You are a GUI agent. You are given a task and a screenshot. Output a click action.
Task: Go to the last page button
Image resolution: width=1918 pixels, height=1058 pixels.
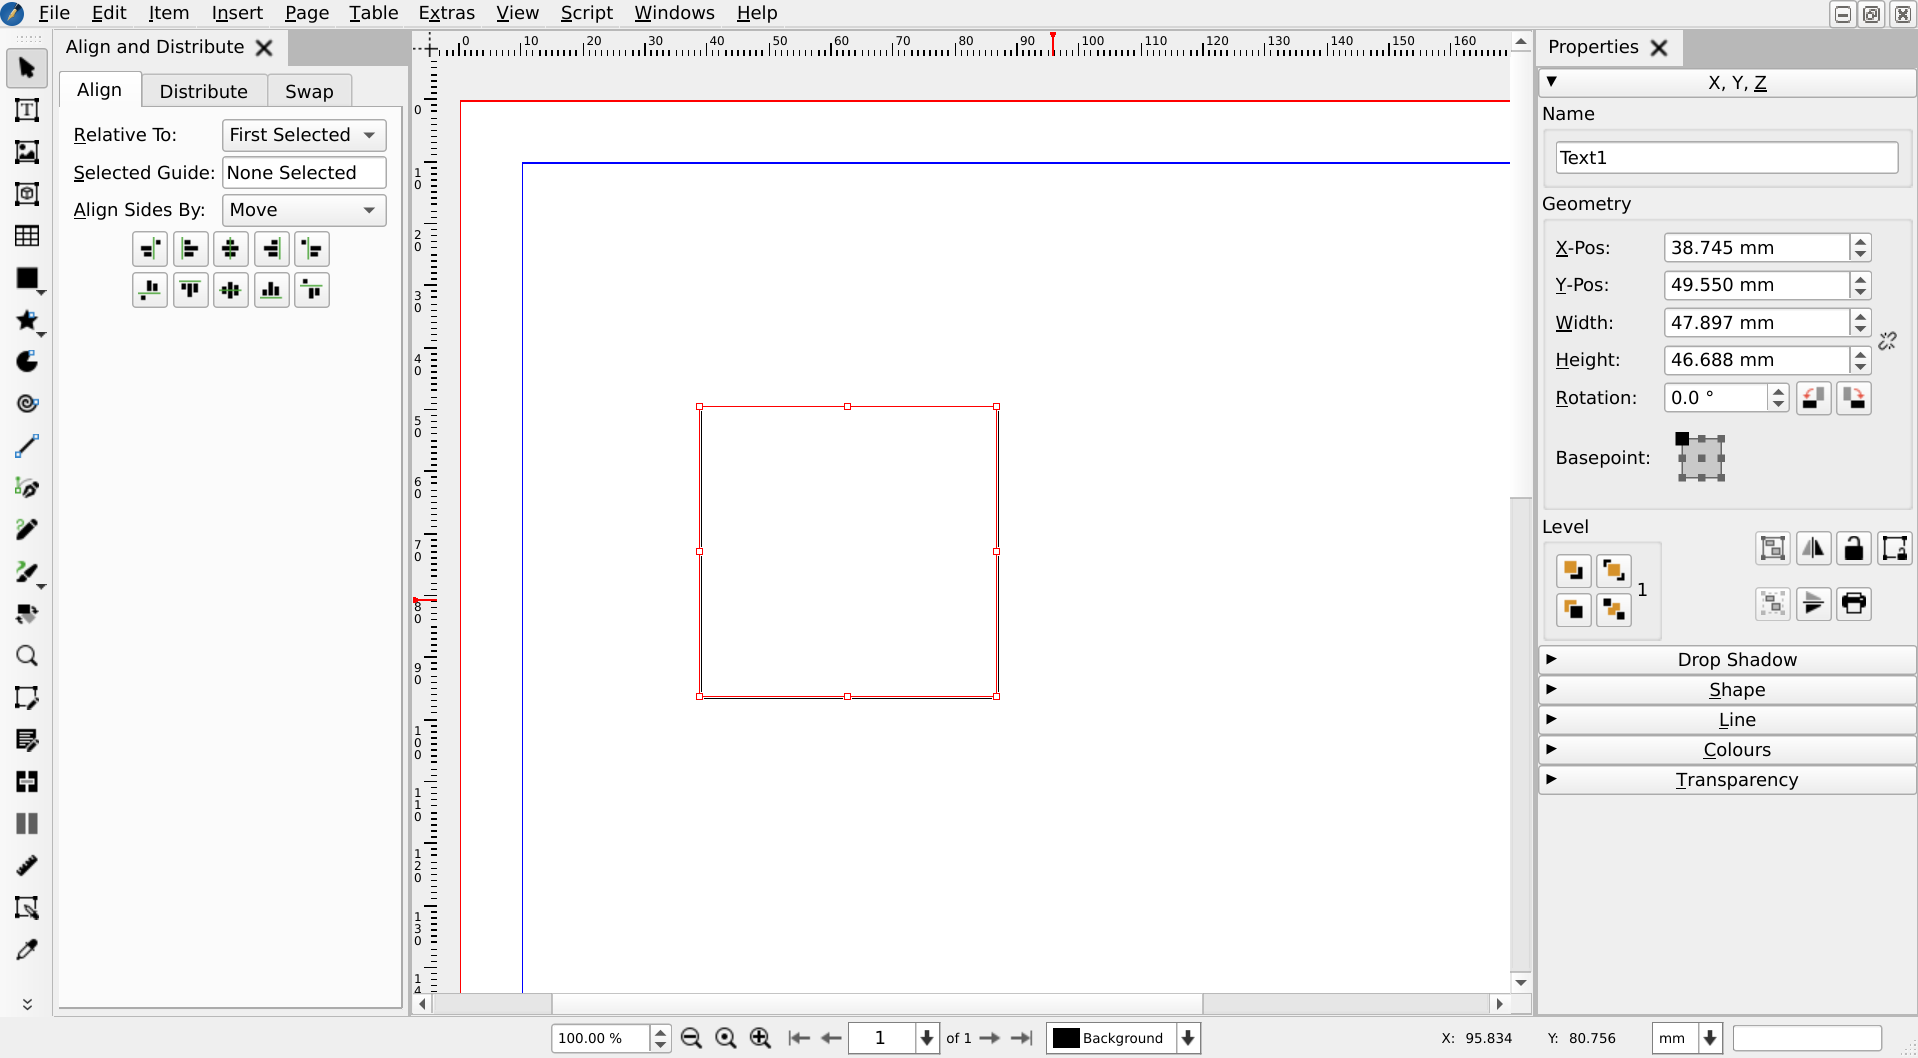[1021, 1038]
